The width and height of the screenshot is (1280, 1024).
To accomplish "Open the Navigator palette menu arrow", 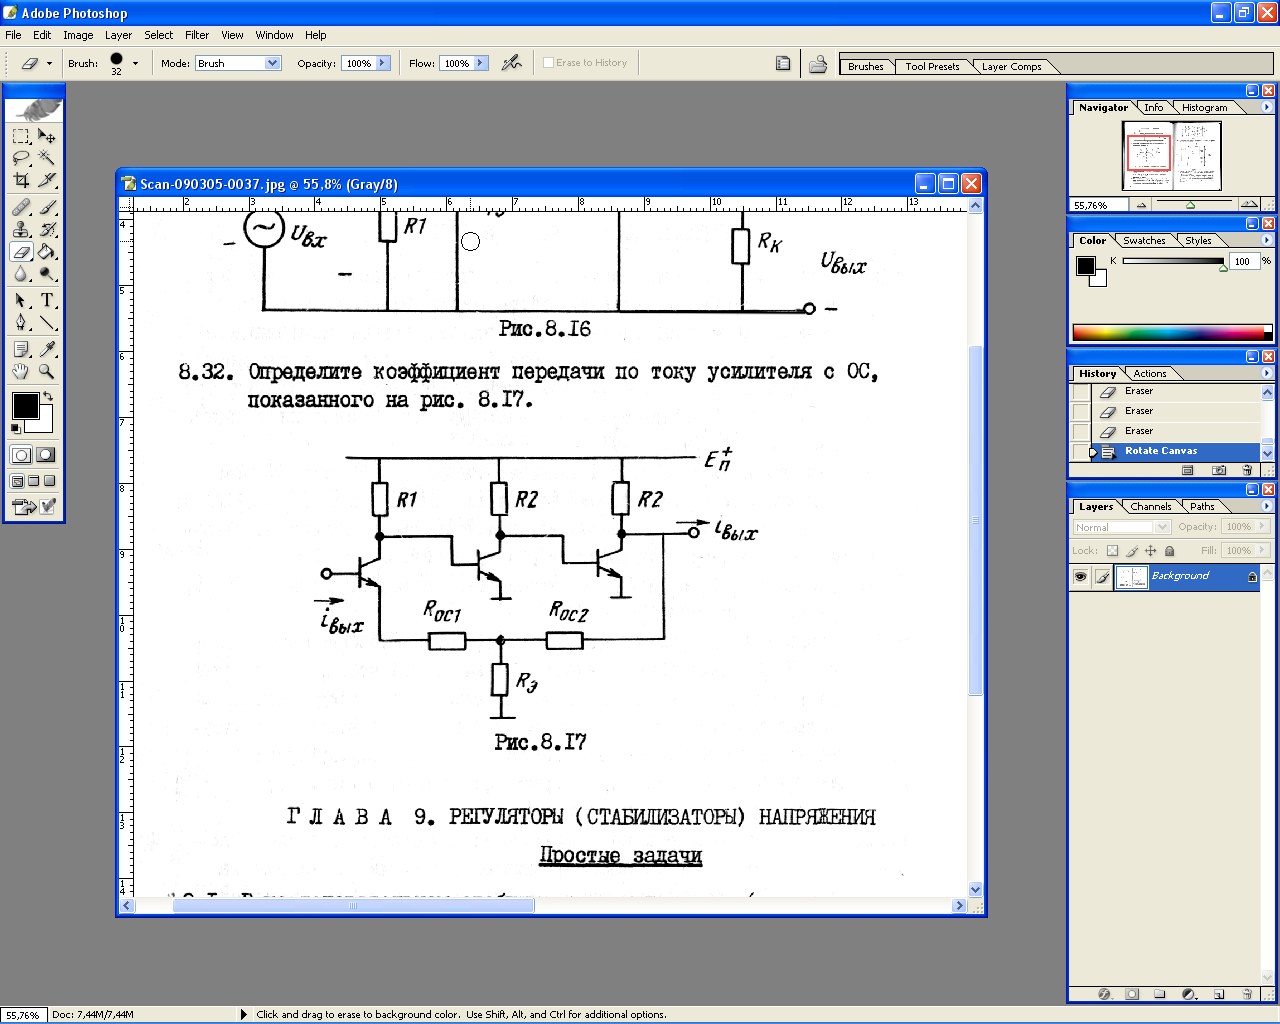I will [1266, 107].
